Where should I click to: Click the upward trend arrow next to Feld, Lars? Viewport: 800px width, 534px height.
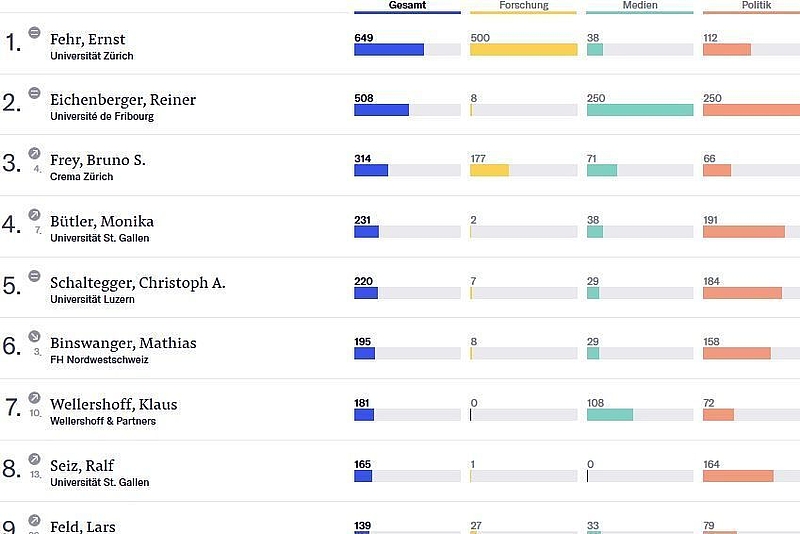(35, 520)
